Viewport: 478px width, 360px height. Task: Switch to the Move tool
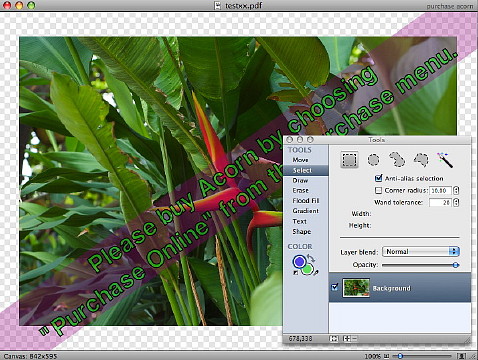[300, 160]
